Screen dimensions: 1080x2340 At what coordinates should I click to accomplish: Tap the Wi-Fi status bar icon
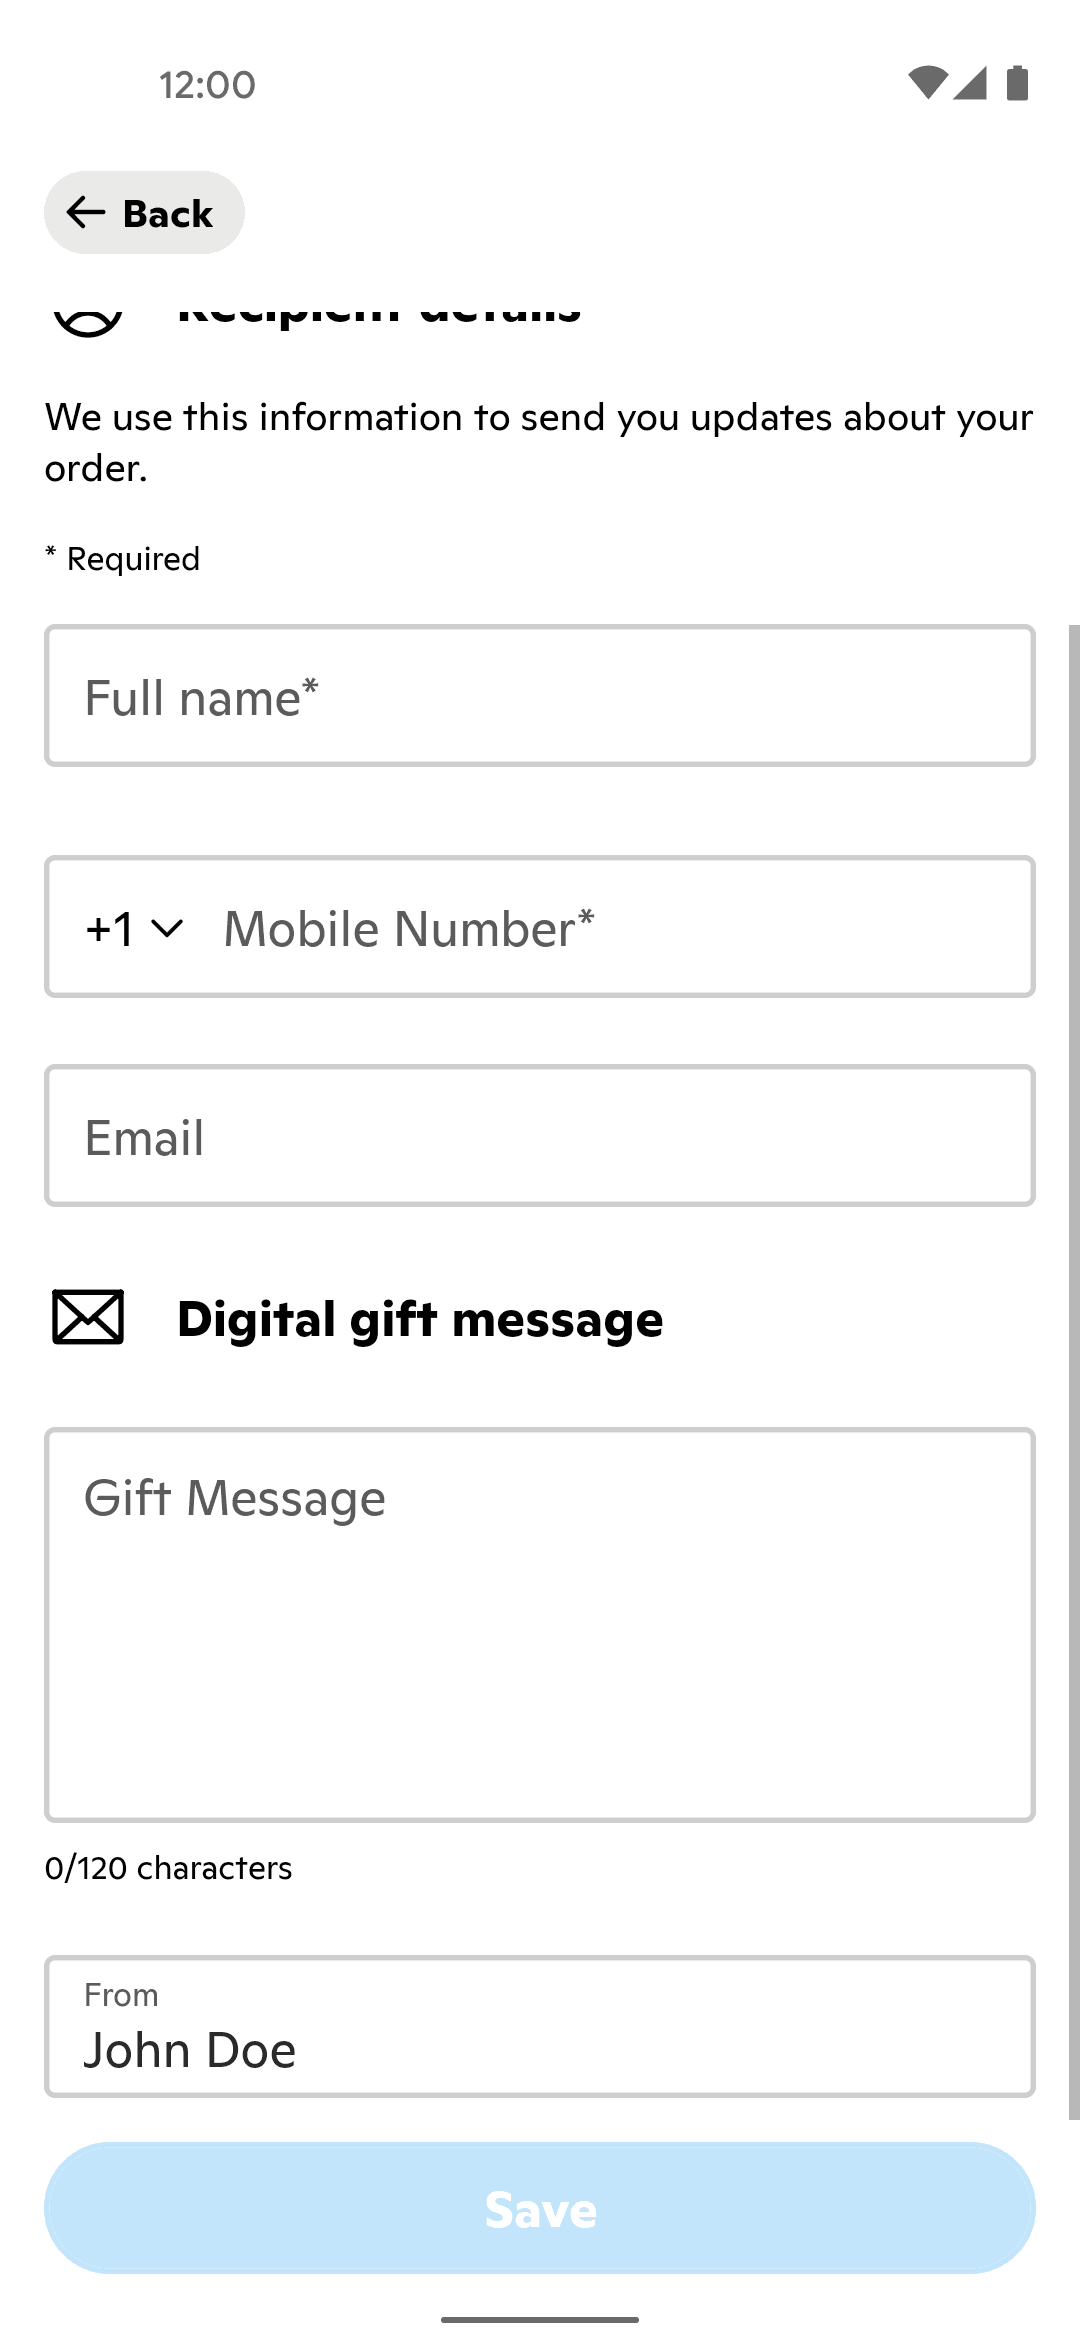point(927,83)
